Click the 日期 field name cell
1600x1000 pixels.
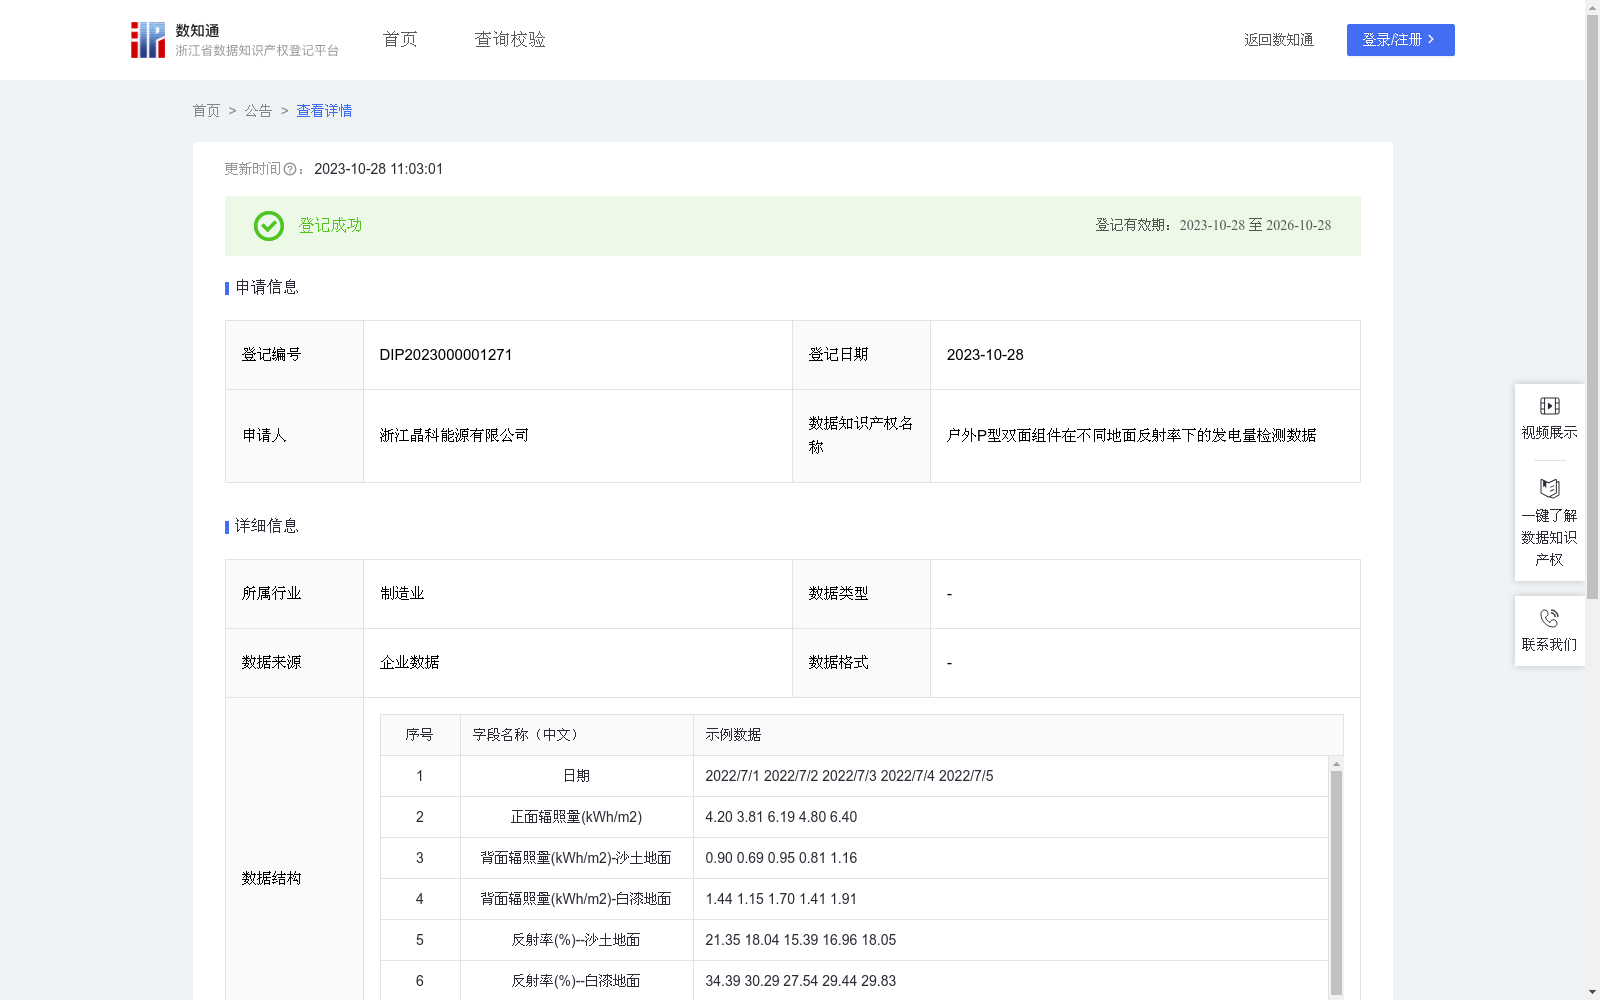[576, 776]
